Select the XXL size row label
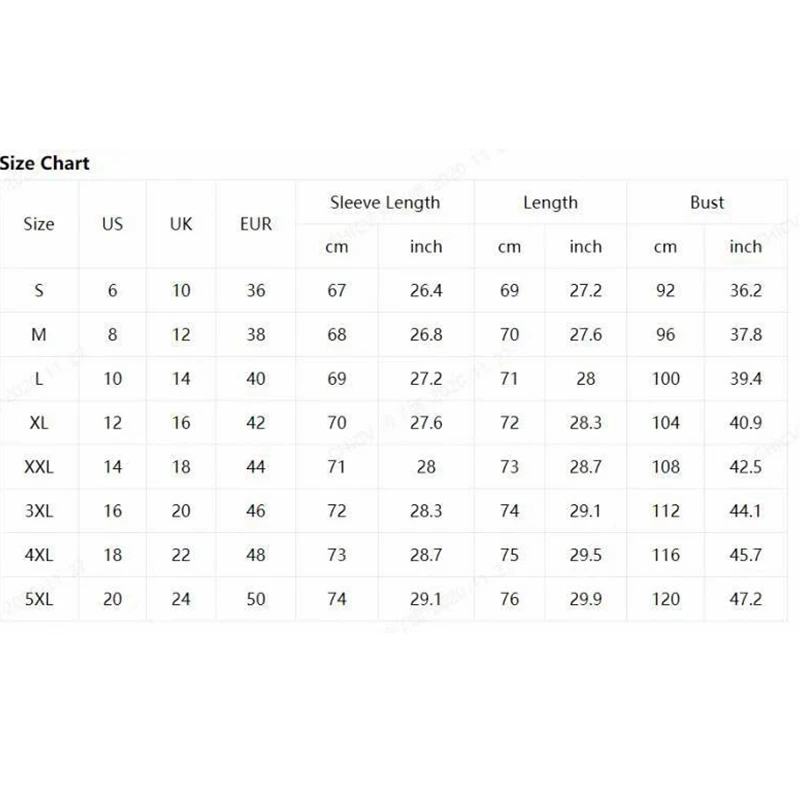800x800 pixels. click(x=38, y=467)
